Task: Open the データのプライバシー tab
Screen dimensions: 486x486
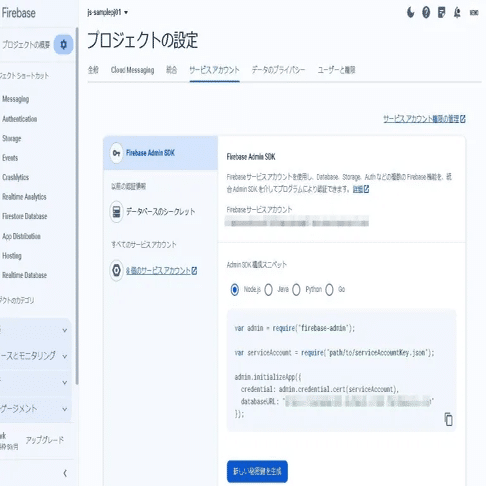Action: coord(278,70)
